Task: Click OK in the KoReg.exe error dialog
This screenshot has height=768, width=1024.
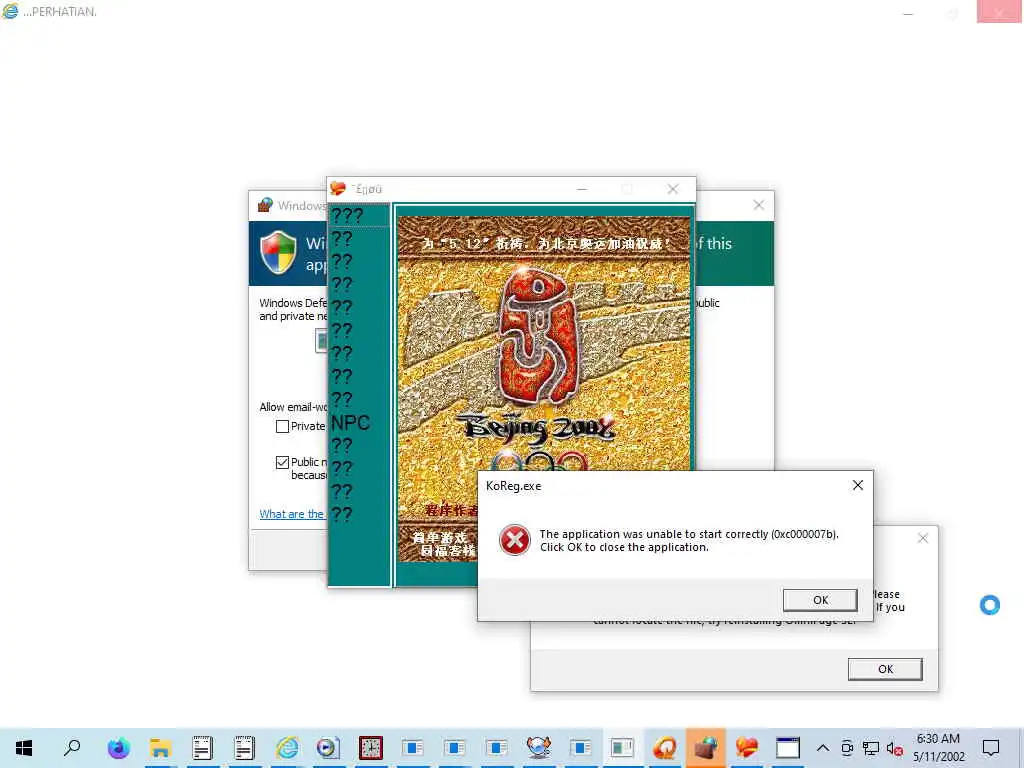Action: point(820,600)
